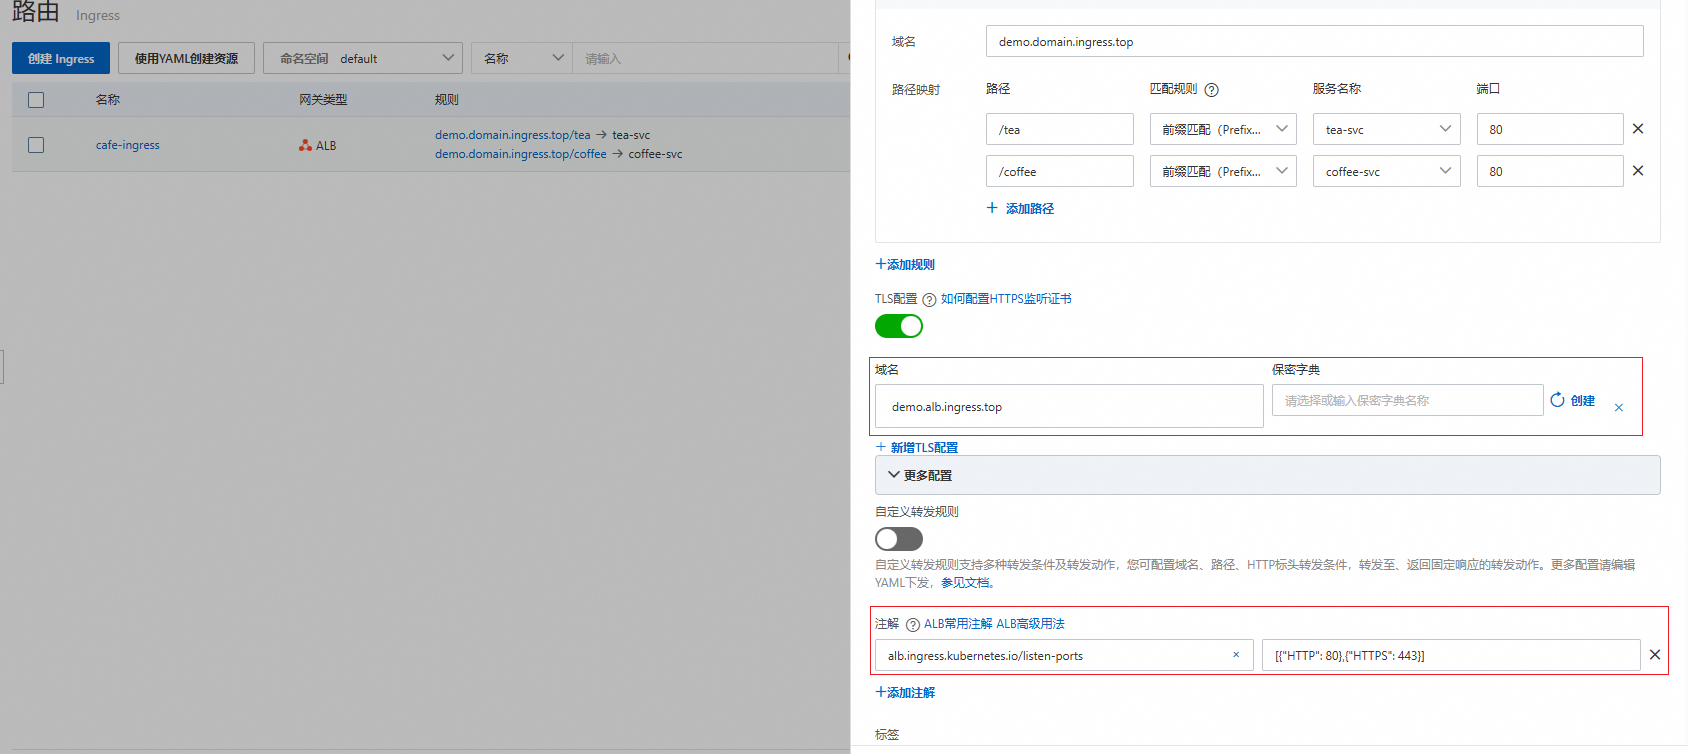This screenshot has height=754, width=1688.
Task: Click the TLS domain field demo.alb.ingress.top
Action: click(1069, 406)
